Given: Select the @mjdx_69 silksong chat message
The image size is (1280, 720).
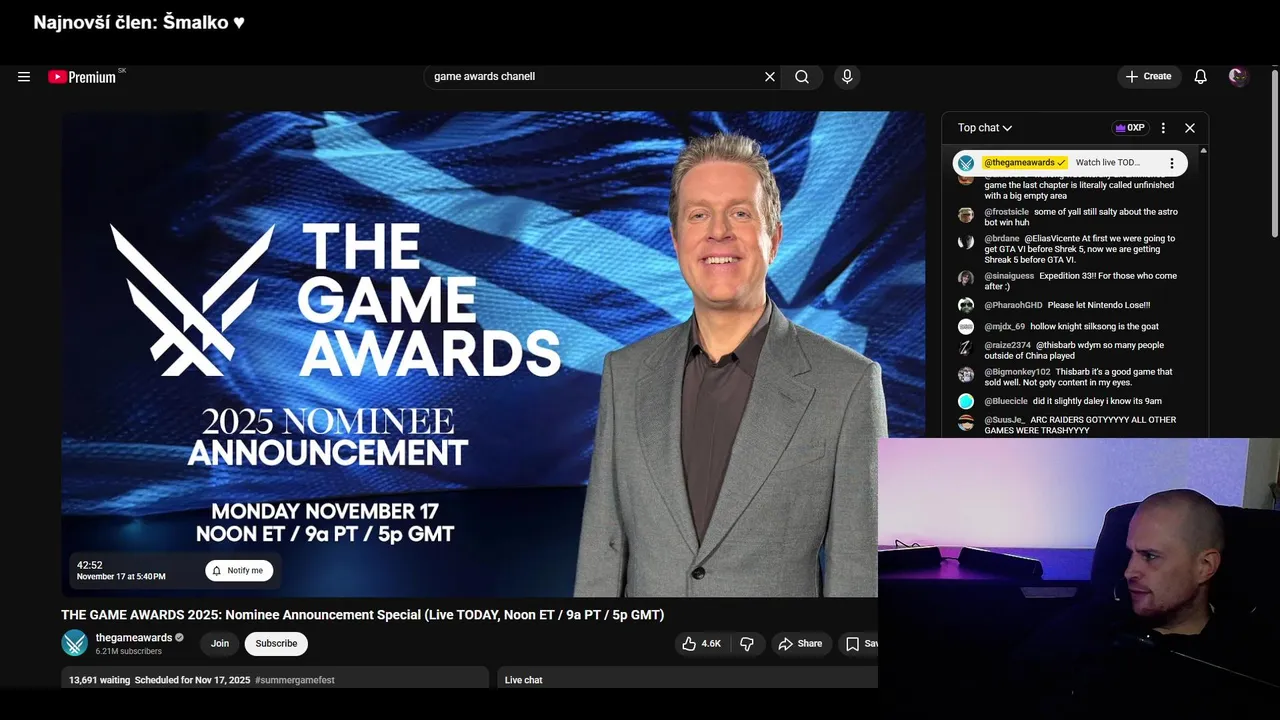Looking at the screenshot, I should pyautogui.click(x=1094, y=327).
